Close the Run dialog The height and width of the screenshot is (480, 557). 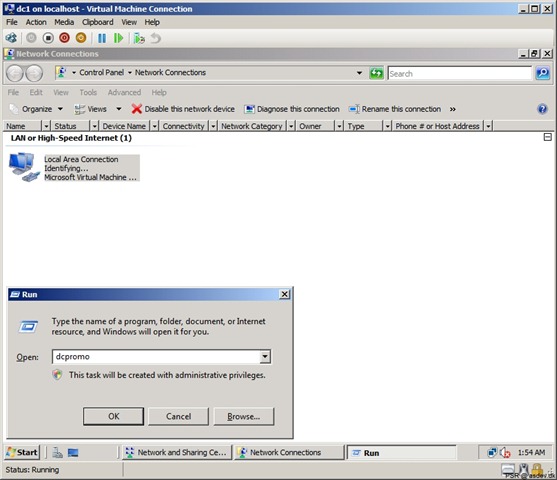click(285, 294)
